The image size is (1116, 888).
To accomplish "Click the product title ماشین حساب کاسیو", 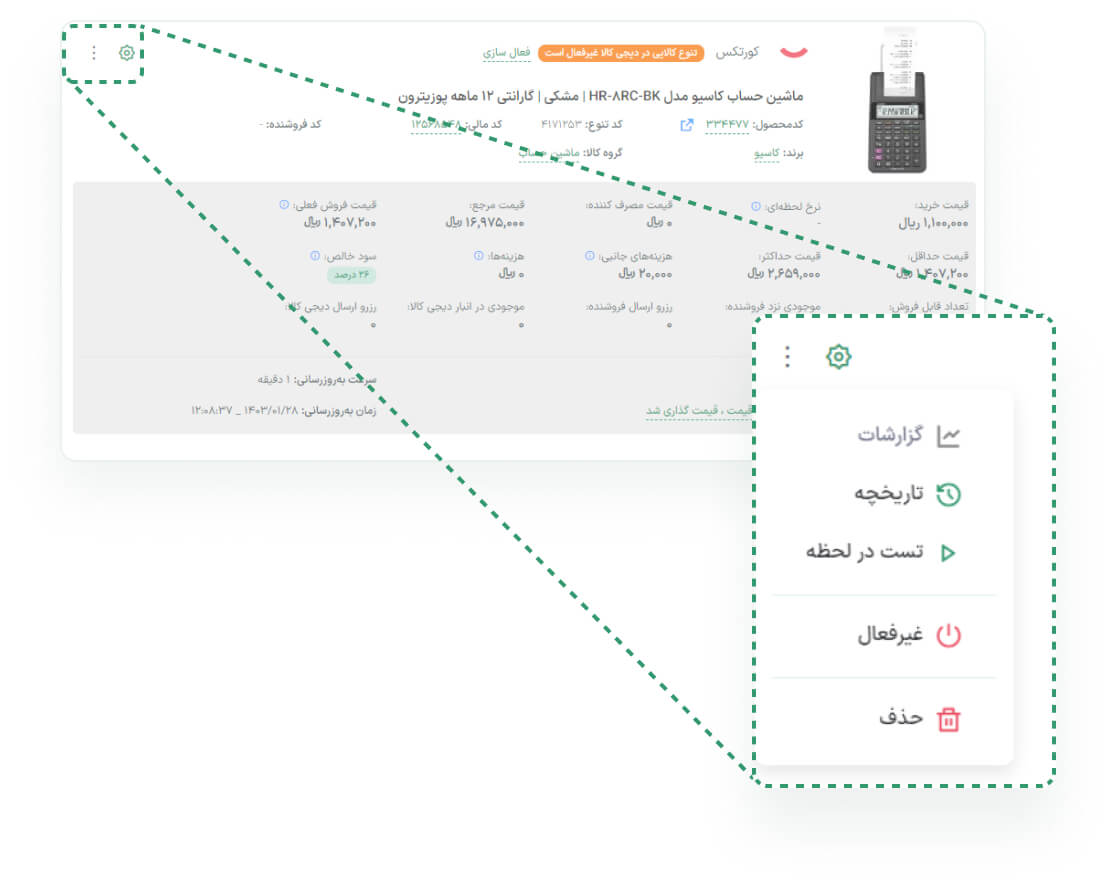I will coord(600,95).
